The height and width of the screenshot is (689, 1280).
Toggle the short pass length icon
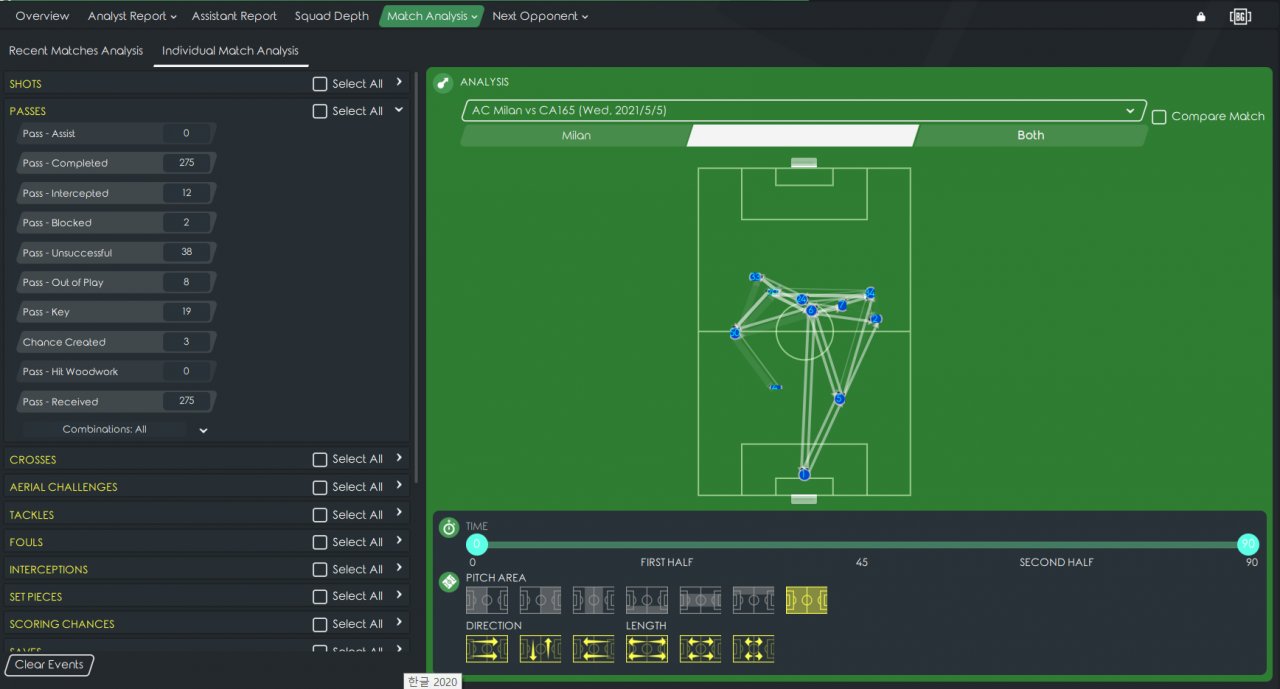(753, 649)
